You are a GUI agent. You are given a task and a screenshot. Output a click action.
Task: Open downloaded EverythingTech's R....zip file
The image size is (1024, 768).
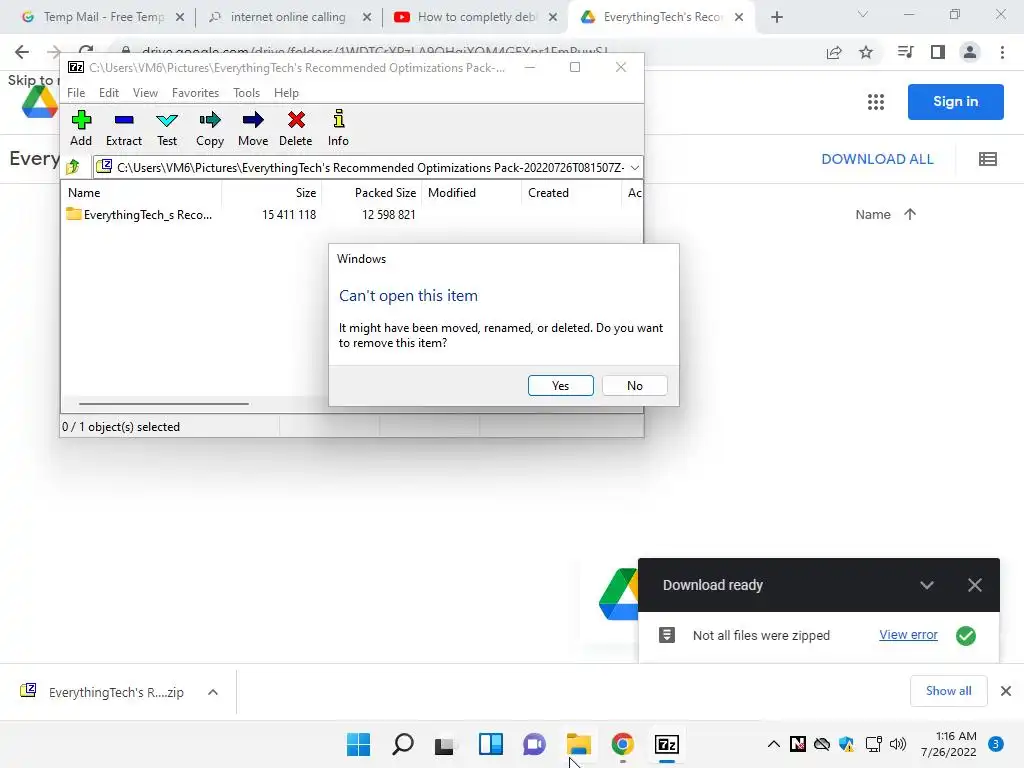[x=103, y=692]
